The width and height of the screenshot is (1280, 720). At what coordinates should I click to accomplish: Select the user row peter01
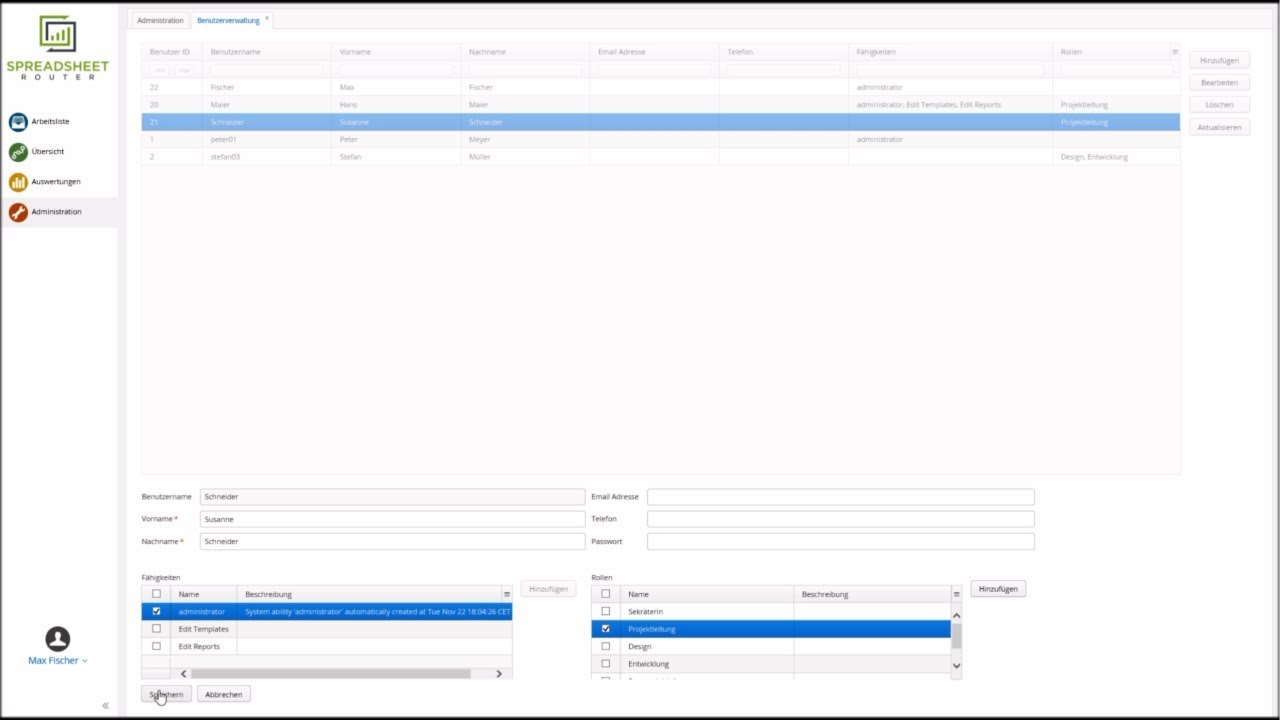point(660,140)
